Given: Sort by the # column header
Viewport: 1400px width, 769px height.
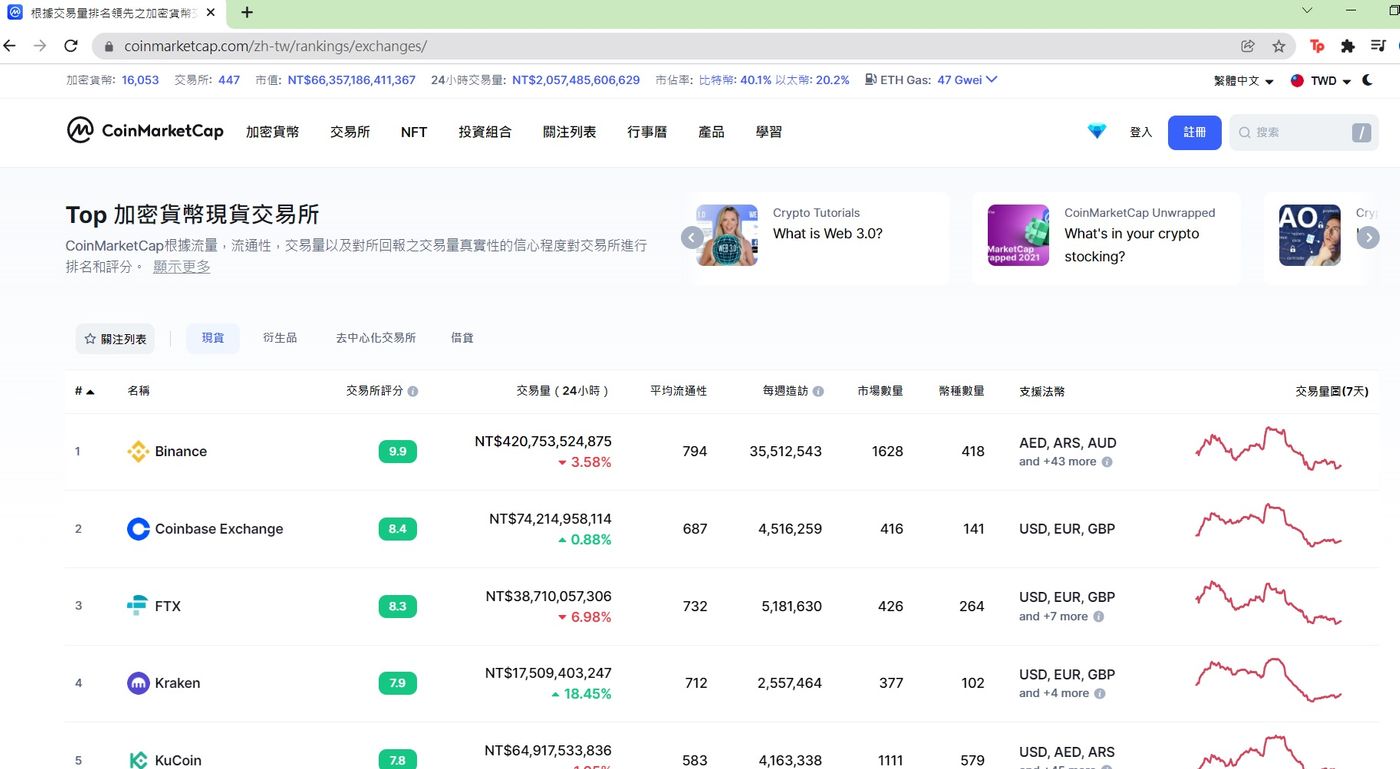Looking at the screenshot, I should coord(84,391).
